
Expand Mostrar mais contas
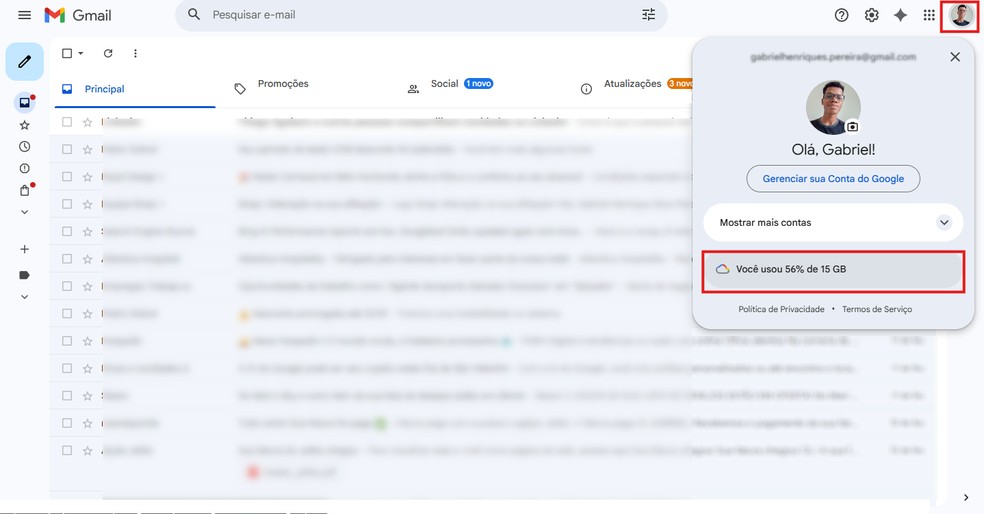point(833,222)
